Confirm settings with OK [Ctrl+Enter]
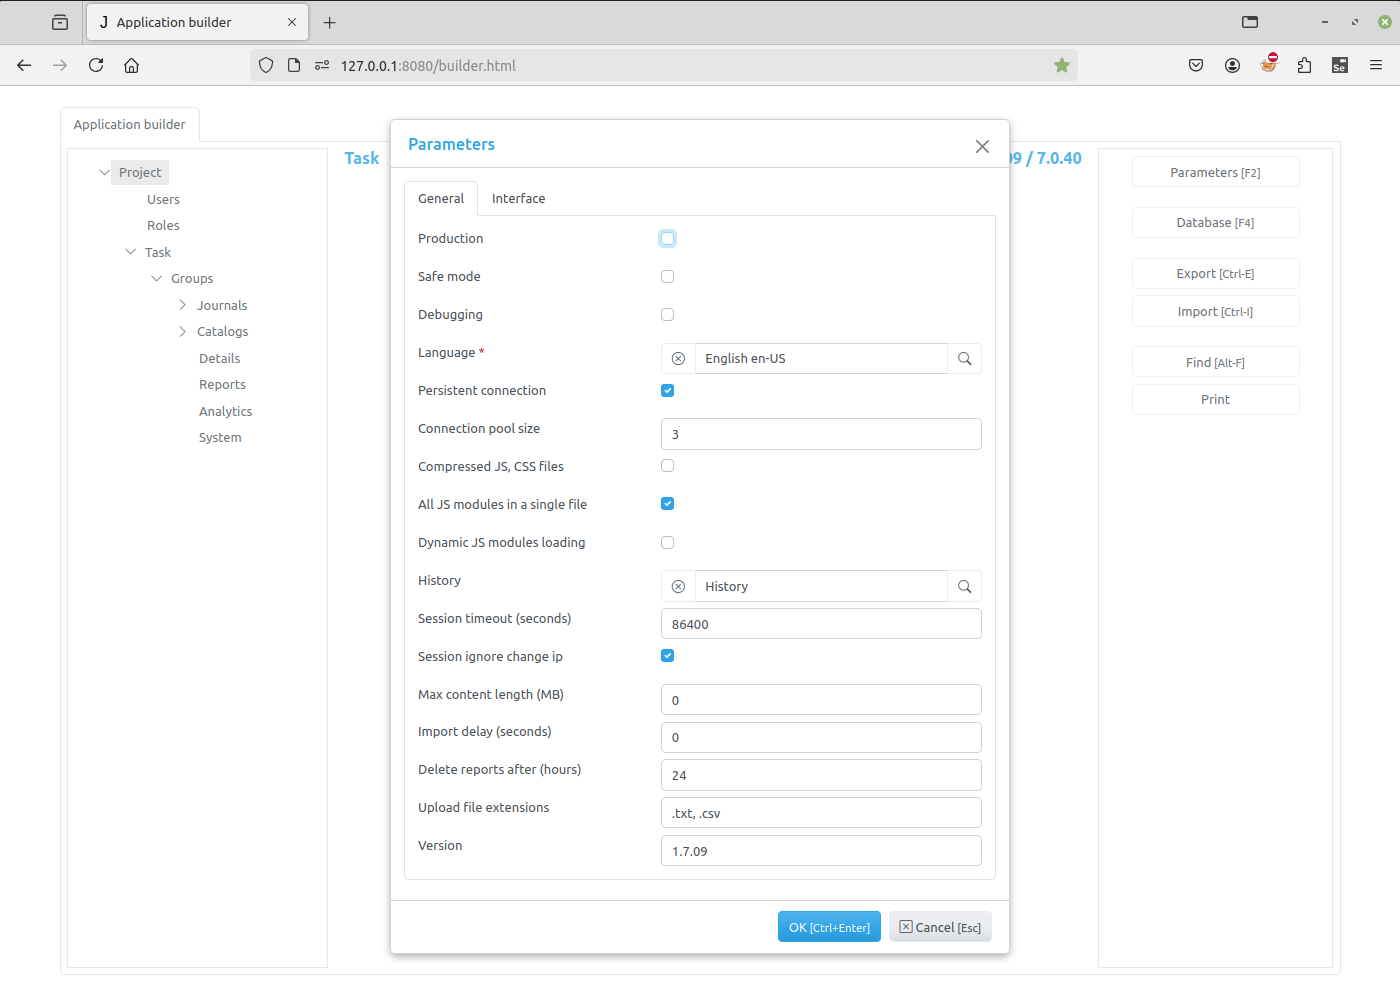1400x987 pixels. (x=829, y=926)
